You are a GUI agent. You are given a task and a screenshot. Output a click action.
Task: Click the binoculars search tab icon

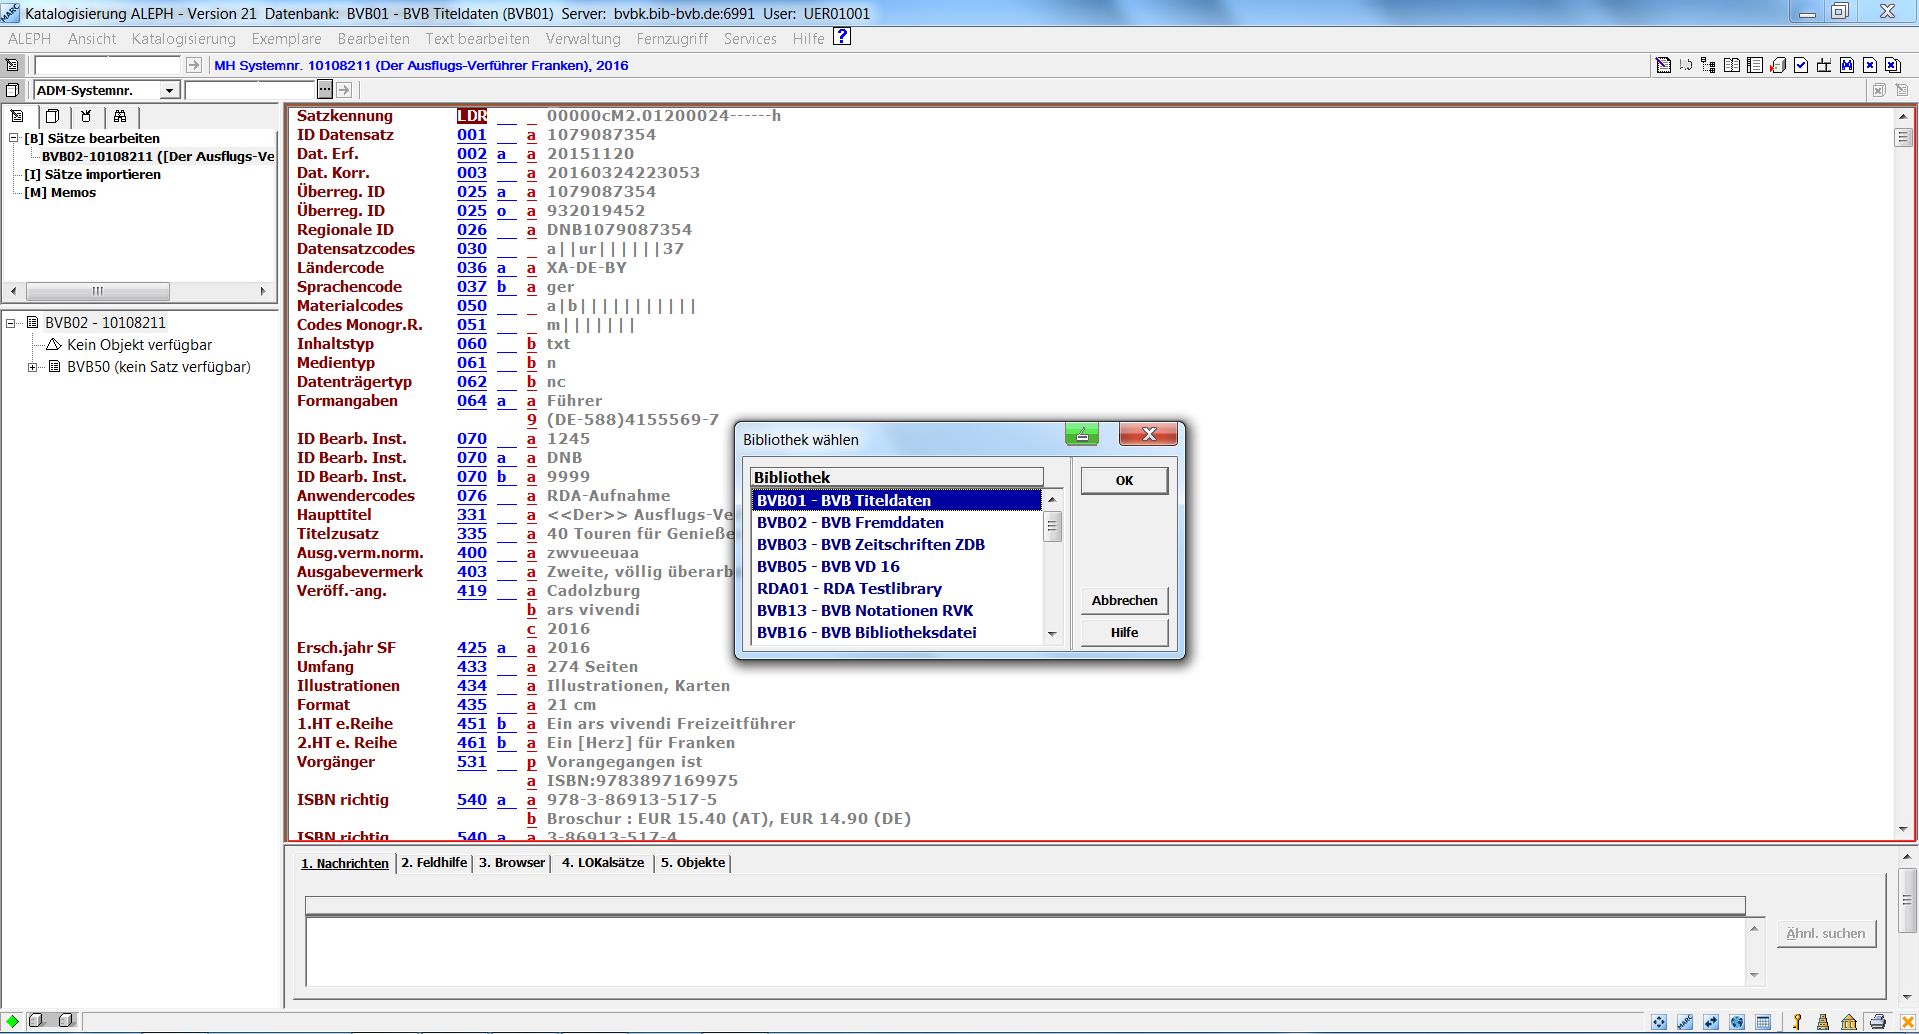click(120, 116)
